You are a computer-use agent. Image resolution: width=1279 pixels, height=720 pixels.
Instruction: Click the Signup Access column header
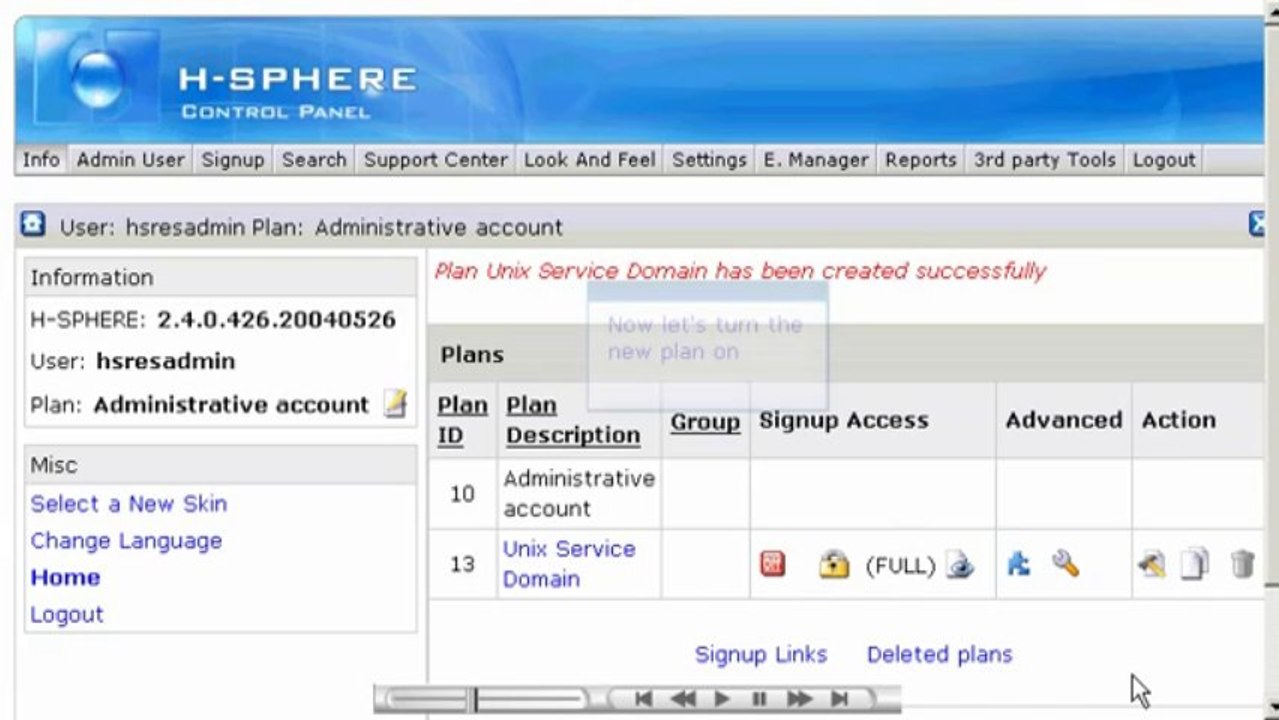pos(844,420)
